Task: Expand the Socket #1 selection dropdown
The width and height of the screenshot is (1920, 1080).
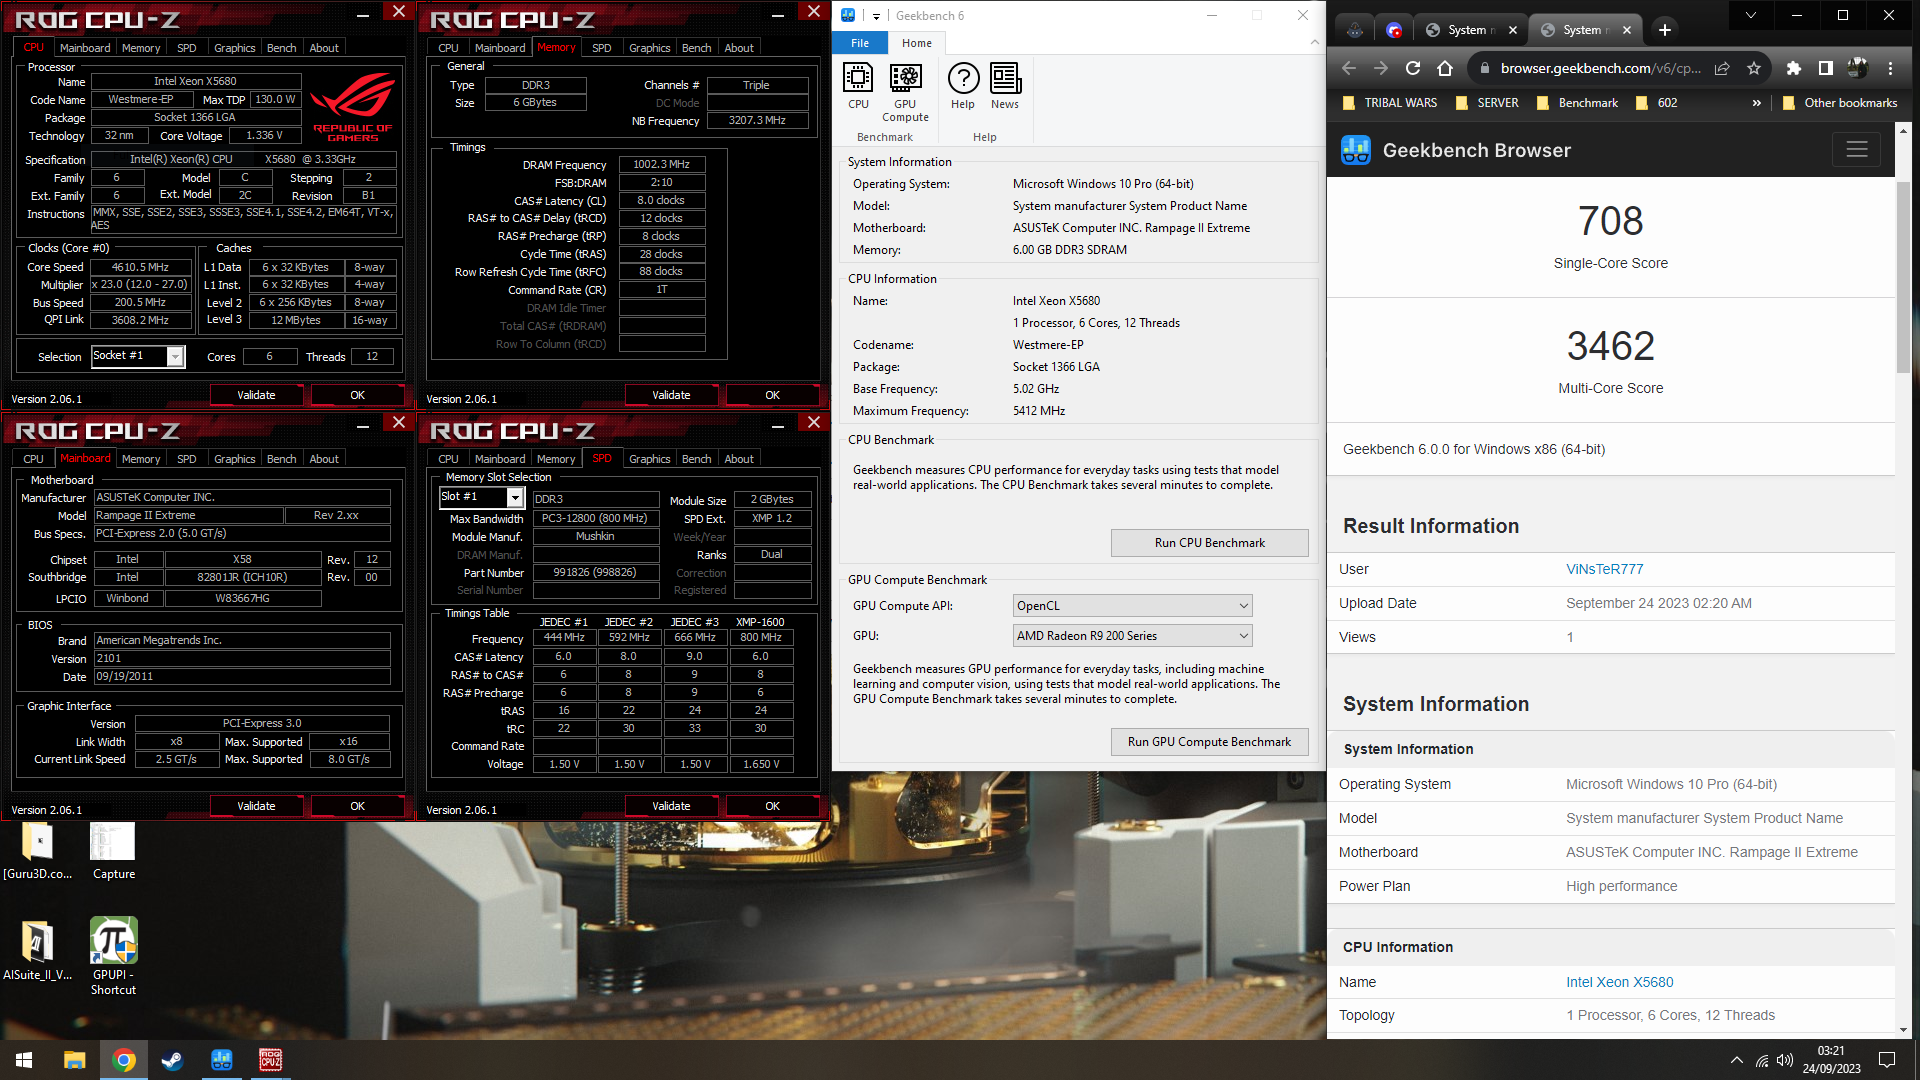Action: (x=175, y=356)
